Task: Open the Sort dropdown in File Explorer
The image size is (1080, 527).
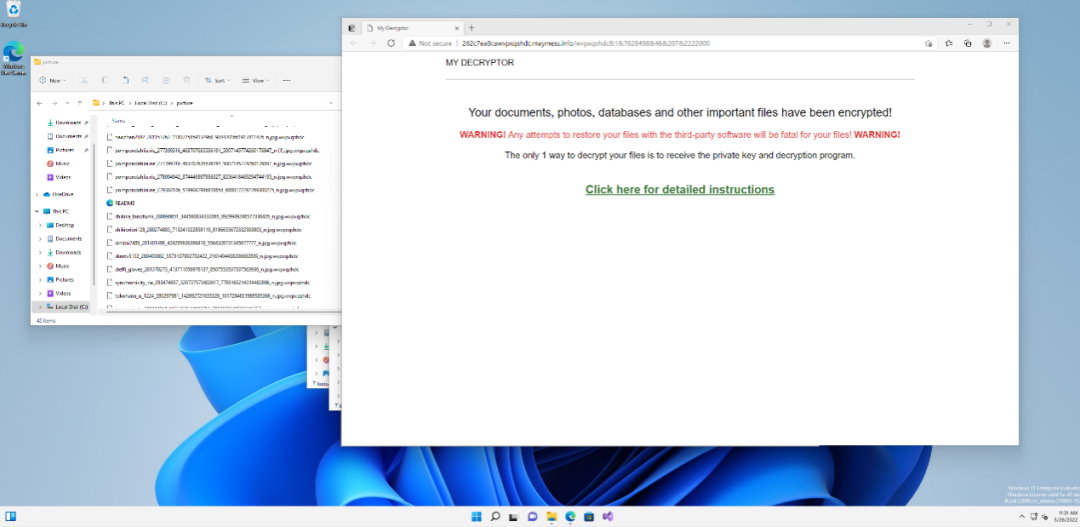Action: pos(218,81)
